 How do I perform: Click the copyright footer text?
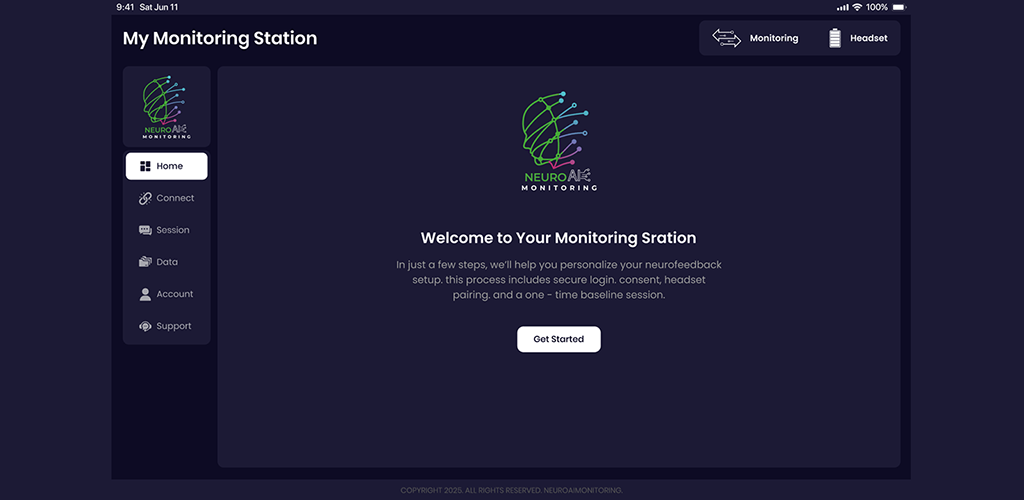511,490
